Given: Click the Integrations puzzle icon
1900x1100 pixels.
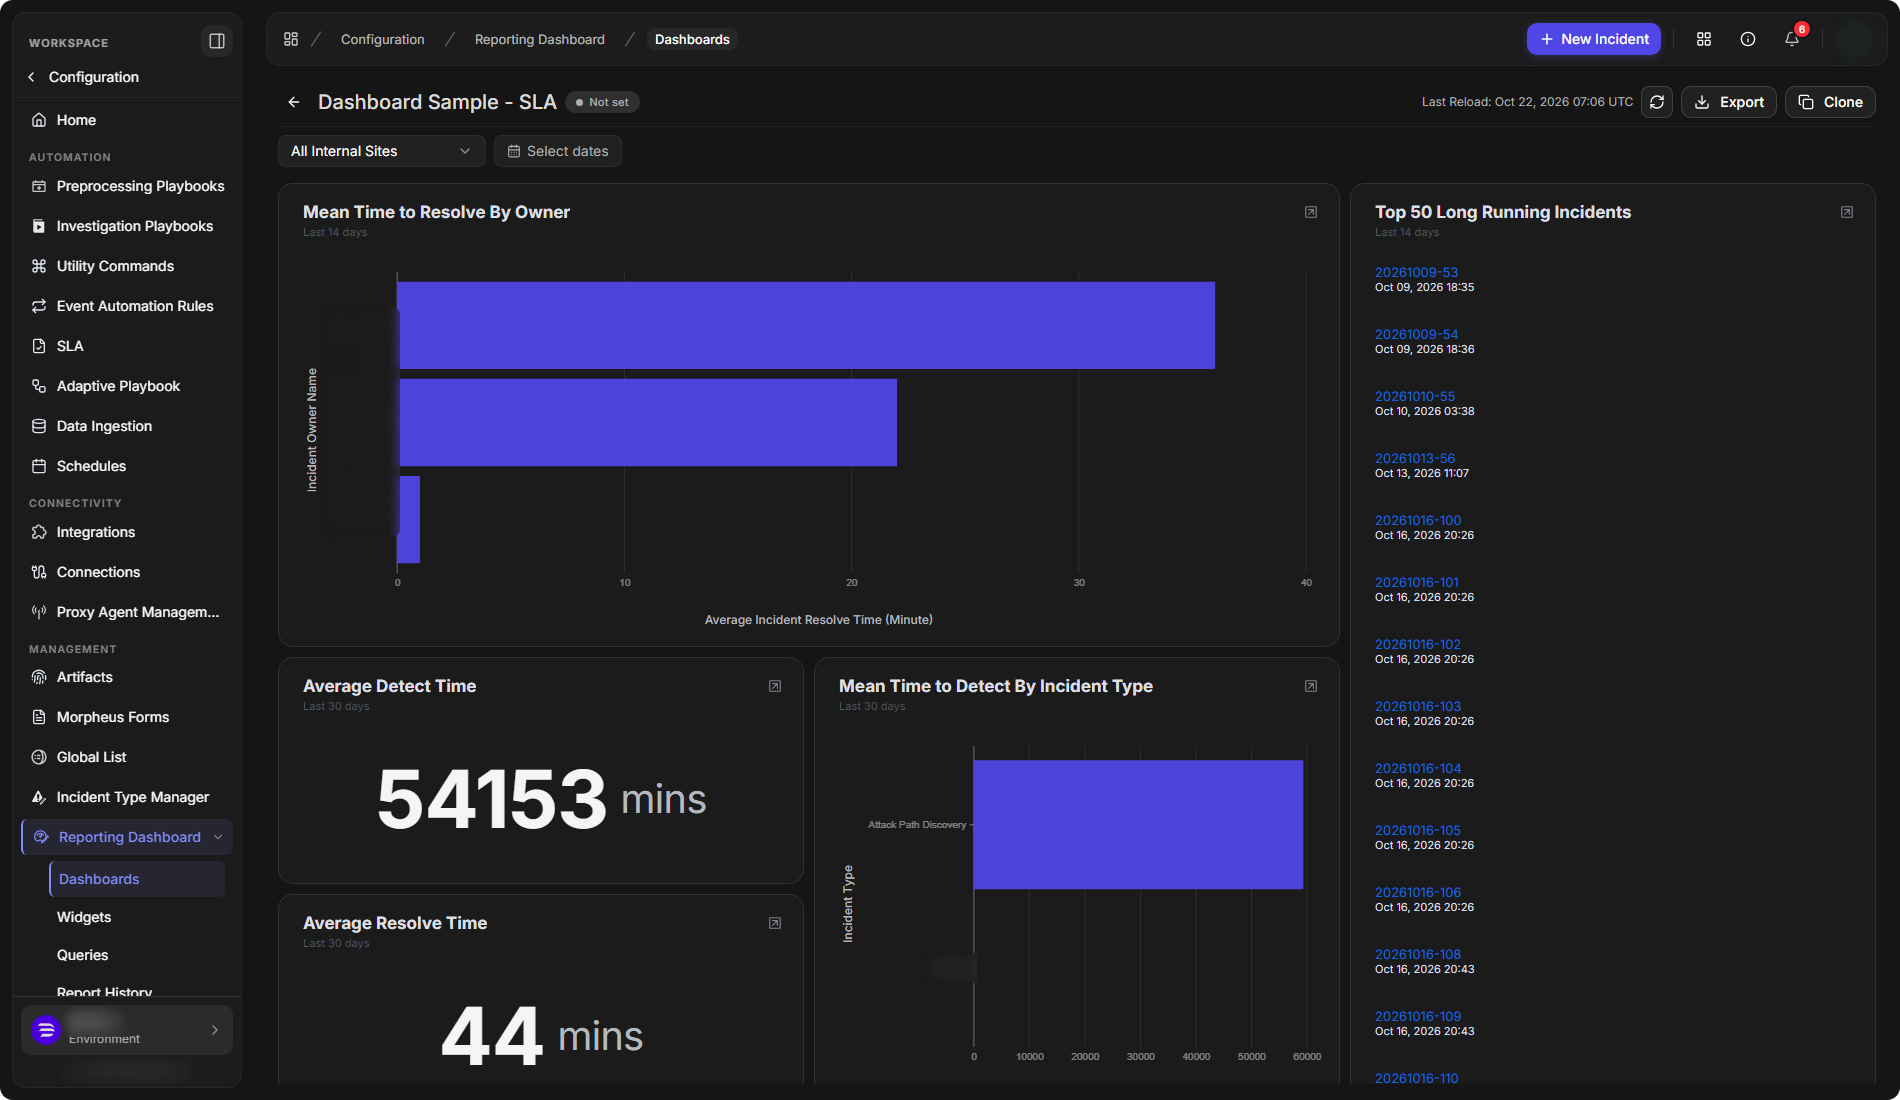Looking at the screenshot, I should pyautogui.click(x=39, y=532).
